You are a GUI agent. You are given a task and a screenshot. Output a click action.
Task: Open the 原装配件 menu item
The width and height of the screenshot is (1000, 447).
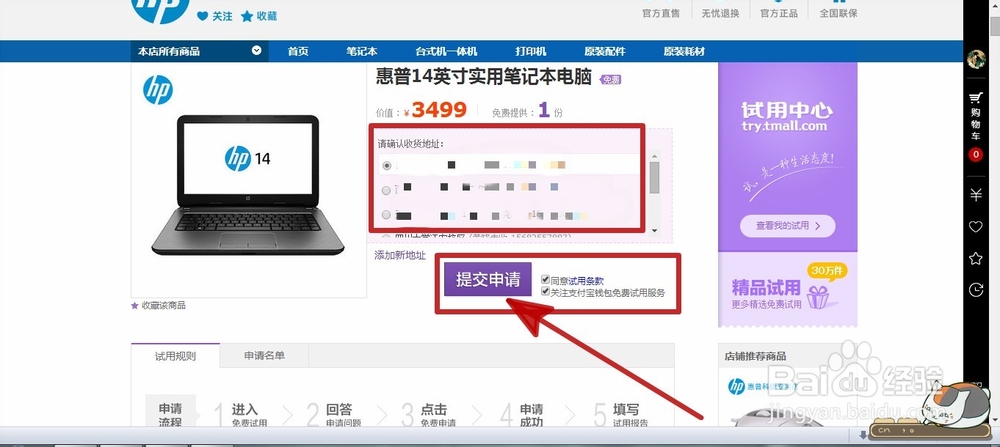pos(605,52)
